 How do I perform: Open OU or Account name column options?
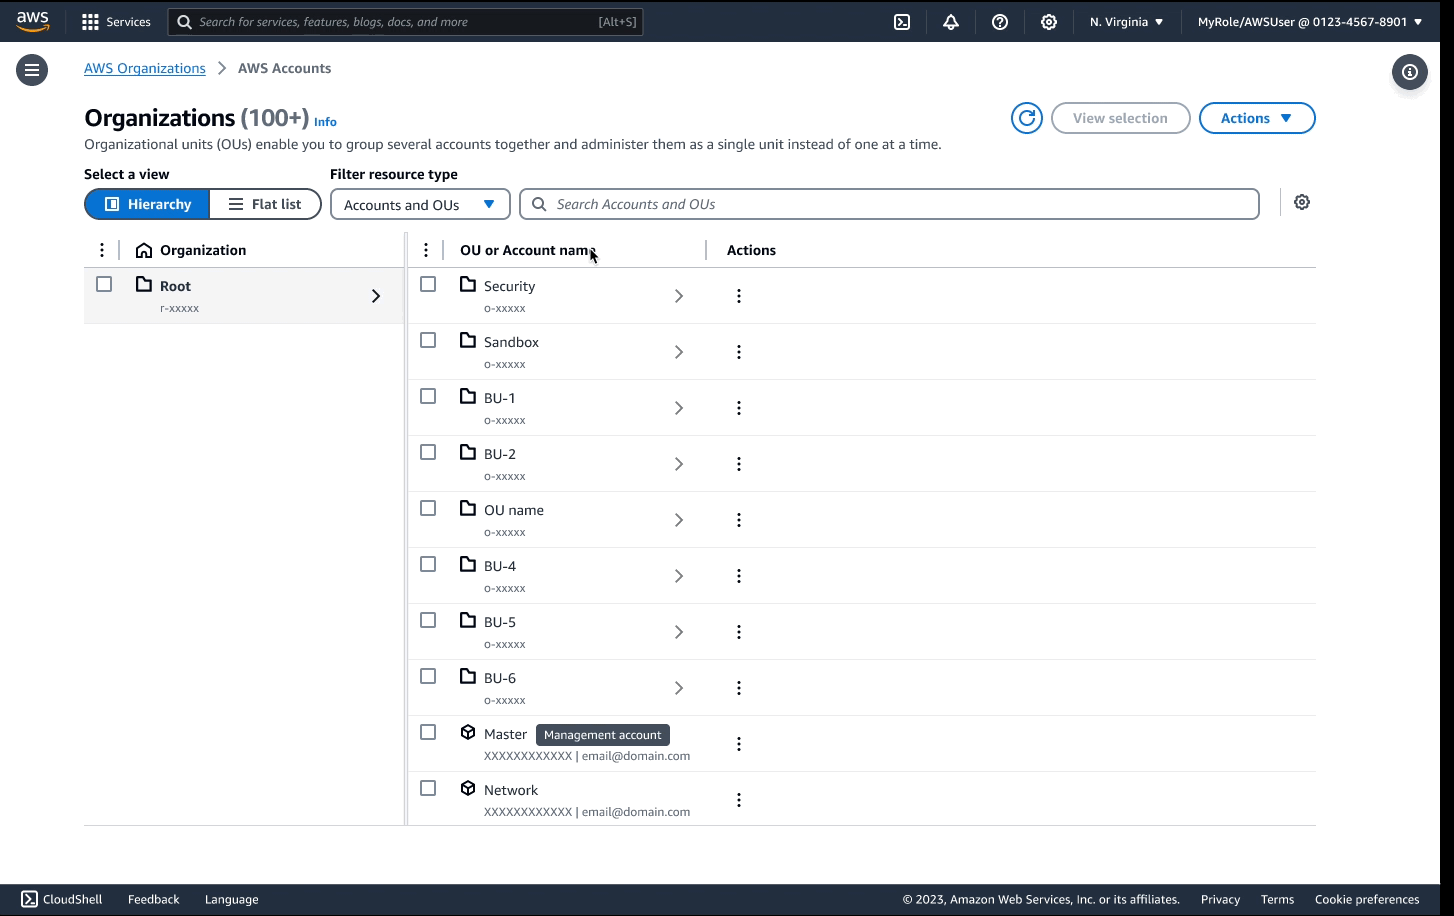pyautogui.click(x=426, y=250)
